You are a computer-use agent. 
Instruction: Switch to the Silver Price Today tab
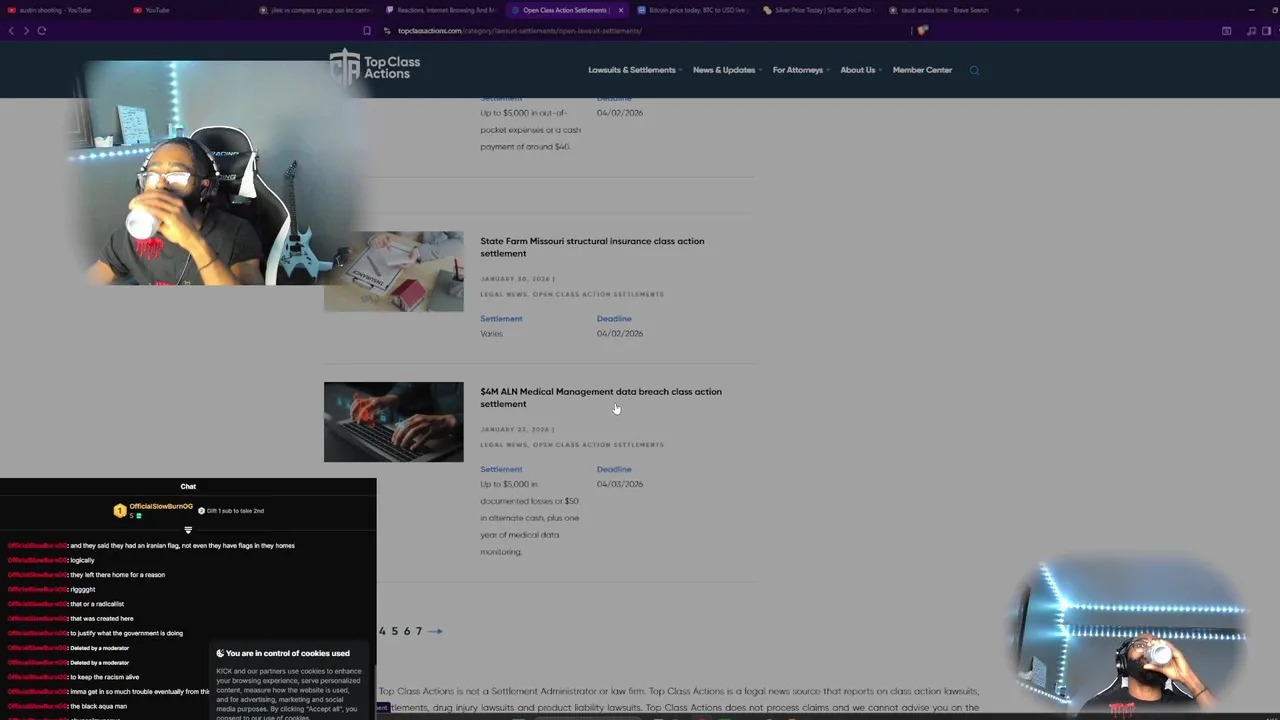click(x=818, y=10)
